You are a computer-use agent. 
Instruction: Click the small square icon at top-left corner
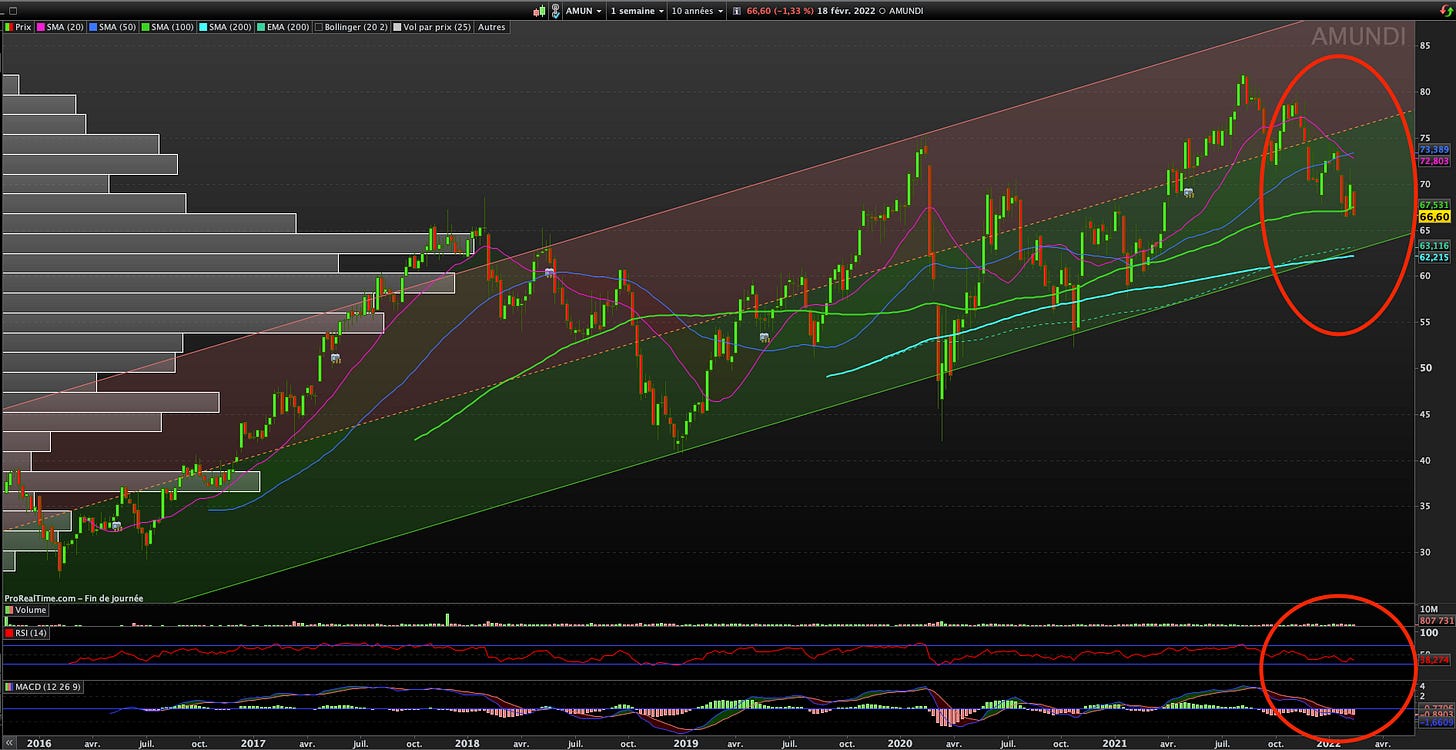point(13,11)
